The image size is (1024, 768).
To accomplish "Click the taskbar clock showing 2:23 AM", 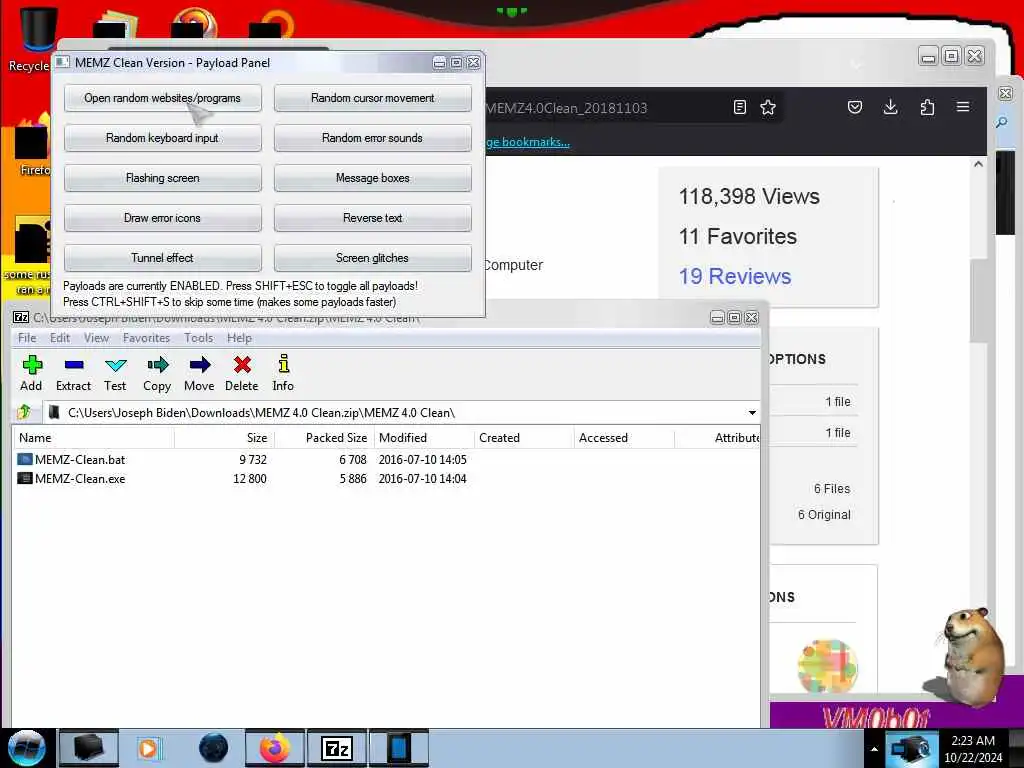I will click(973, 749).
